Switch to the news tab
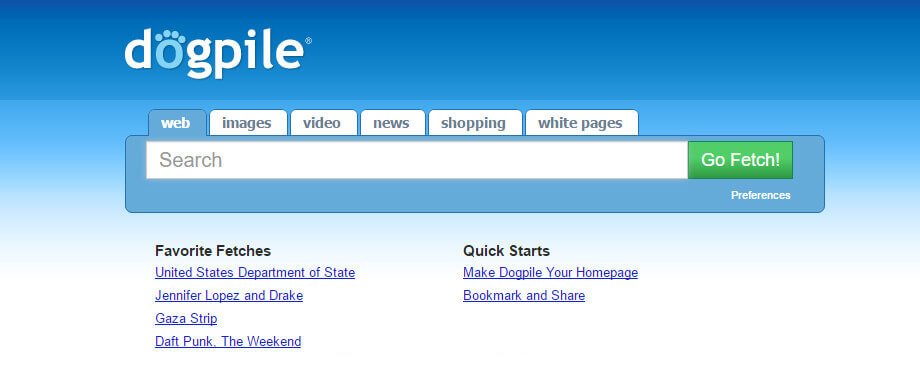This screenshot has width=920, height=383. tap(392, 123)
